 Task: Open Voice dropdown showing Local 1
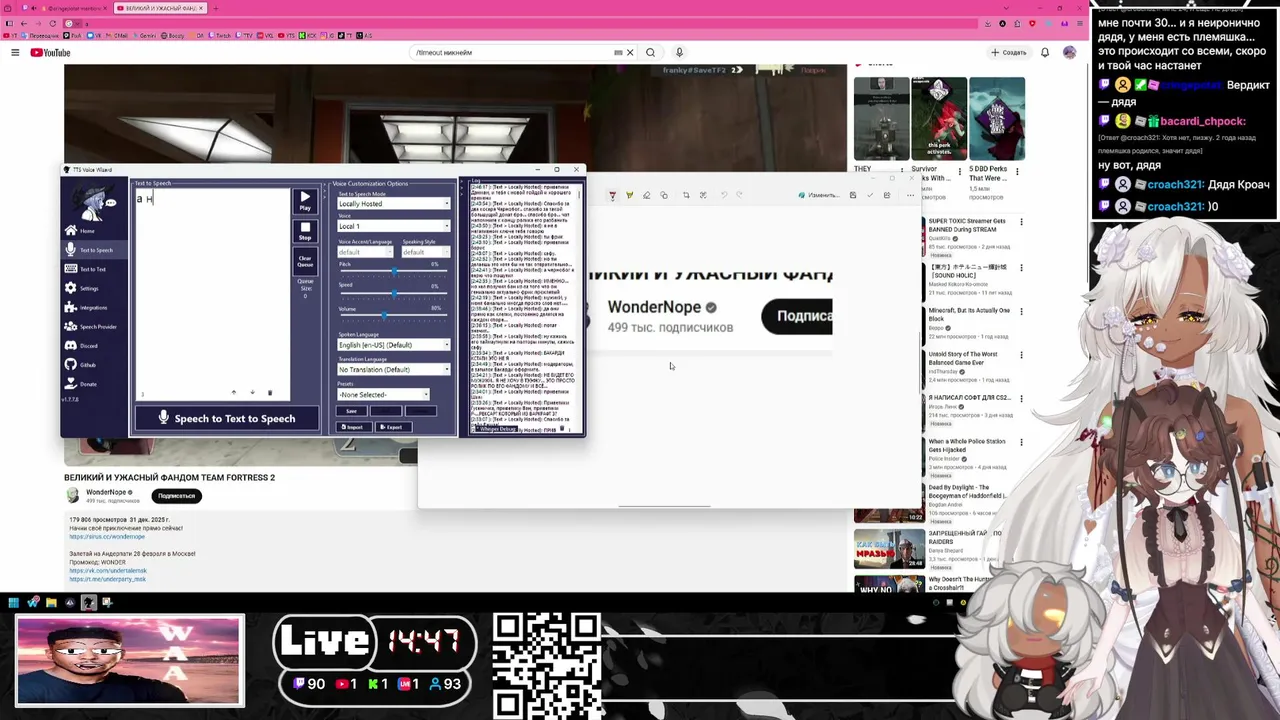(x=393, y=226)
